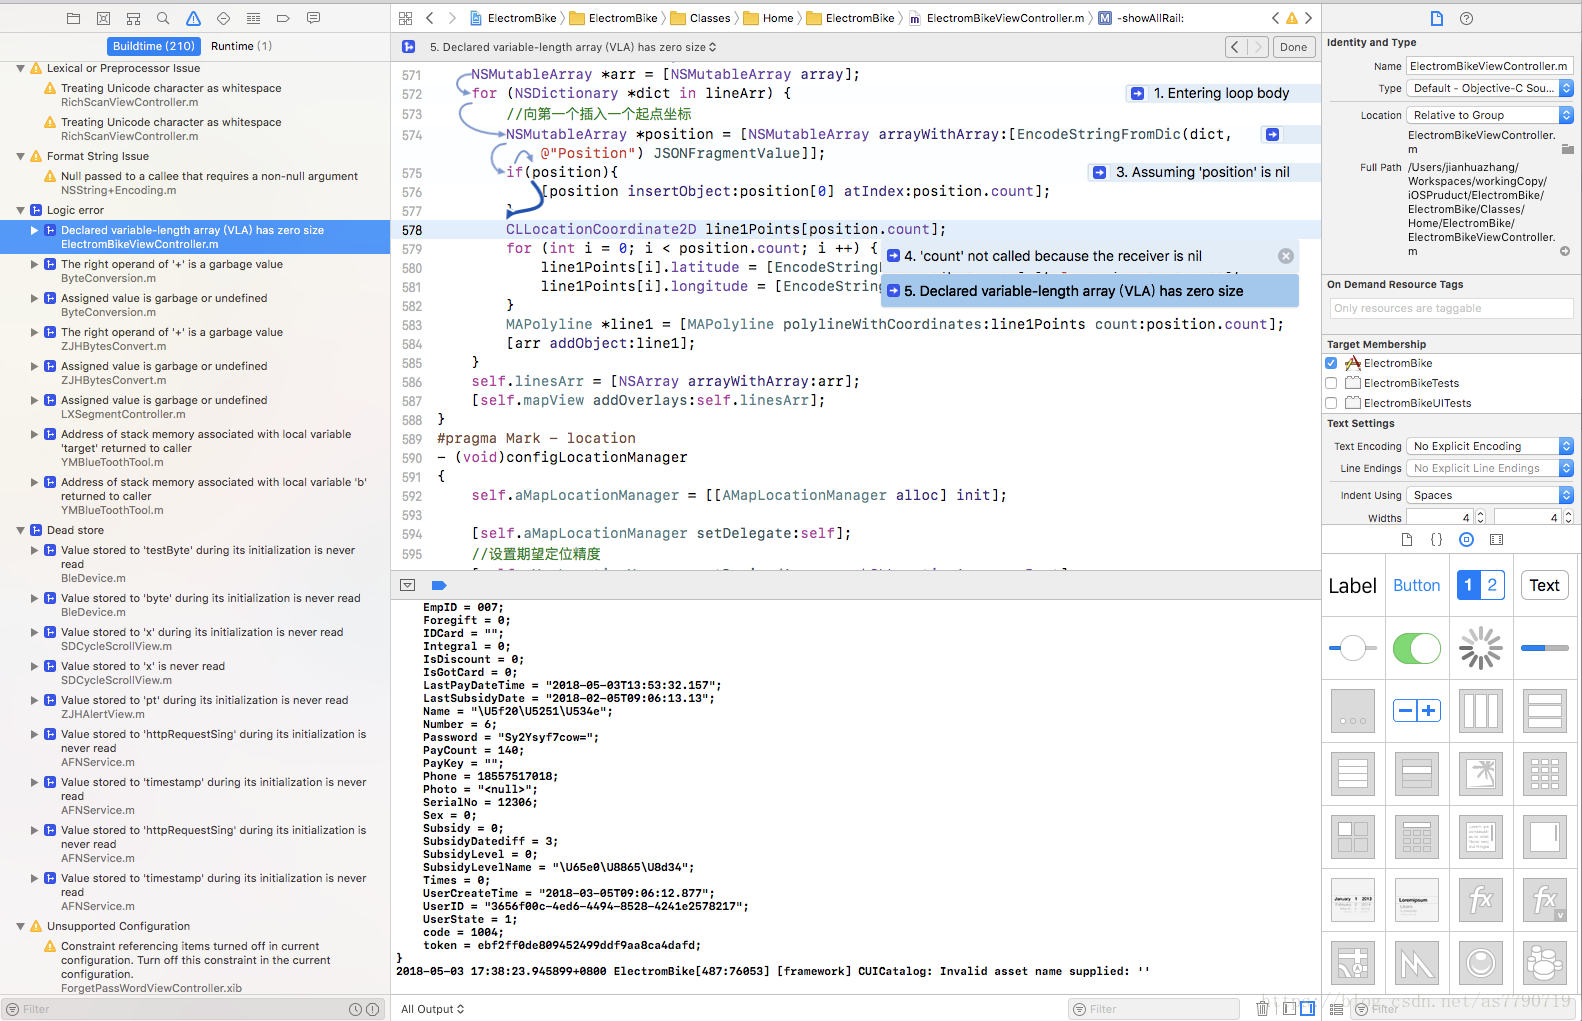Expand the Declared variable-length array issue
The image size is (1582, 1021).
coord(35,230)
